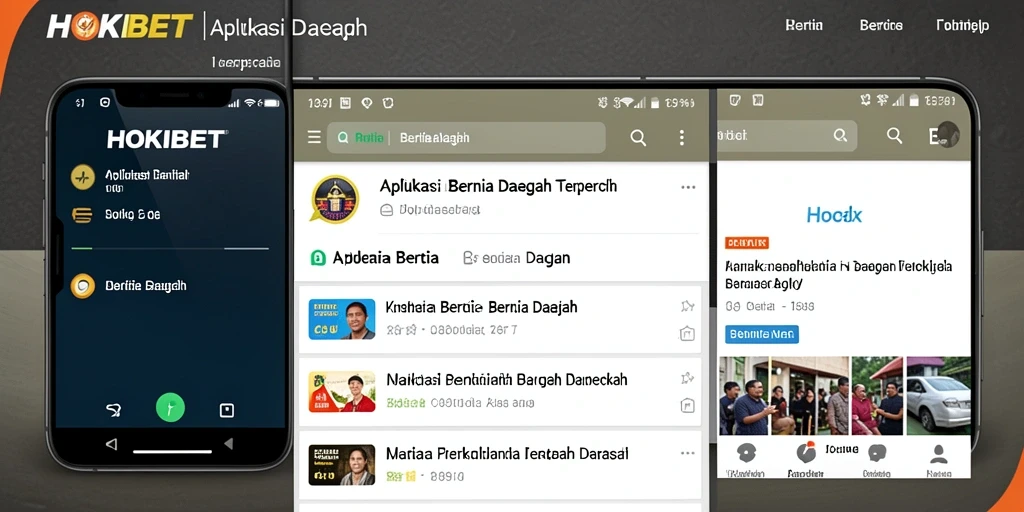Open the middle news photo of the seated crowd
Image resolution: width=1024 pixels, height=512 pixels.
click(x=810, y=395)
